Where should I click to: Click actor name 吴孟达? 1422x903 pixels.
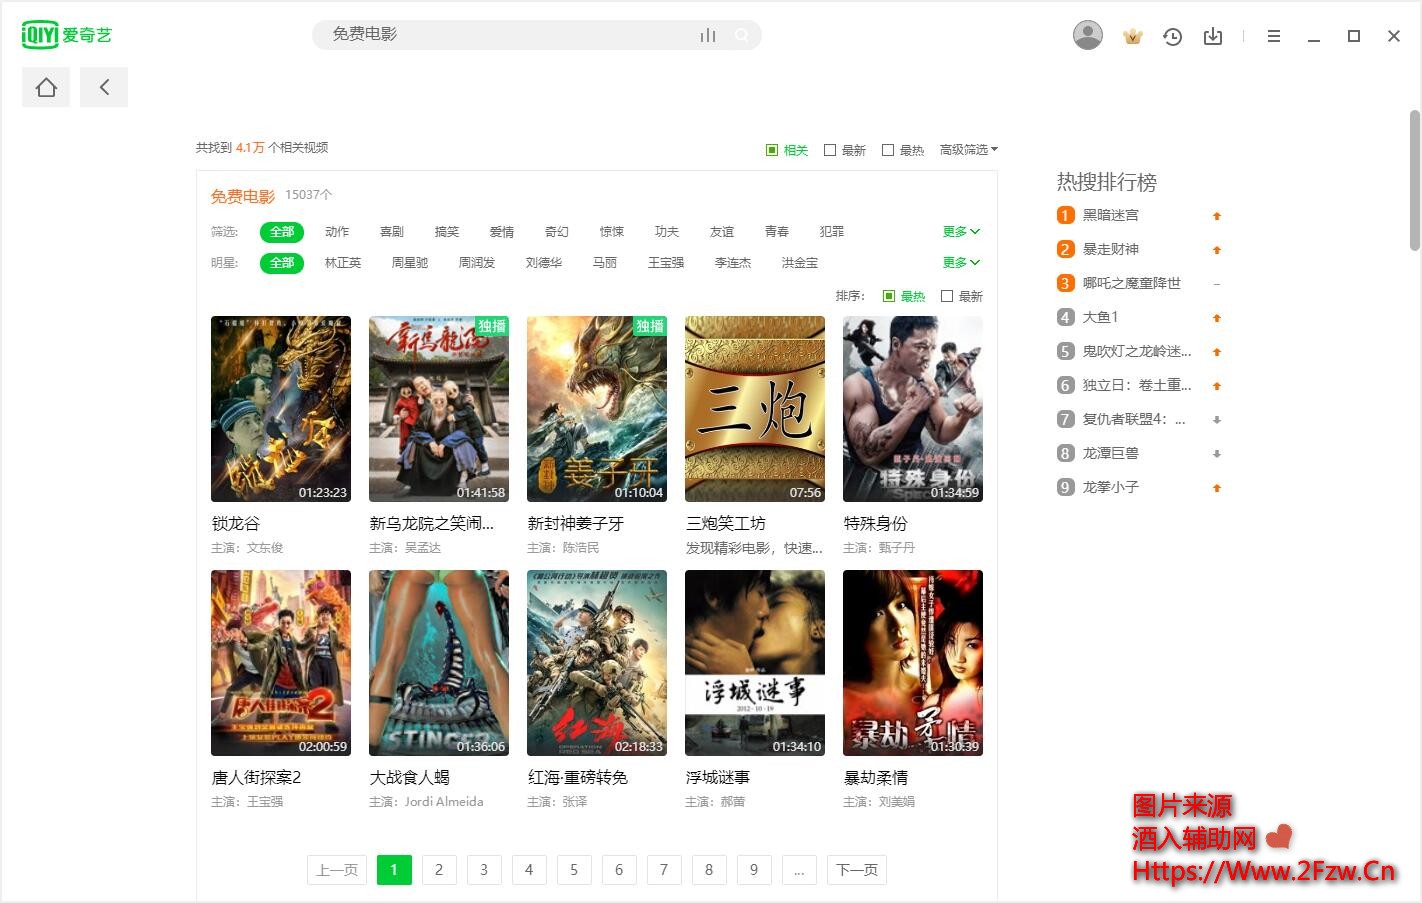coord(423,548)
